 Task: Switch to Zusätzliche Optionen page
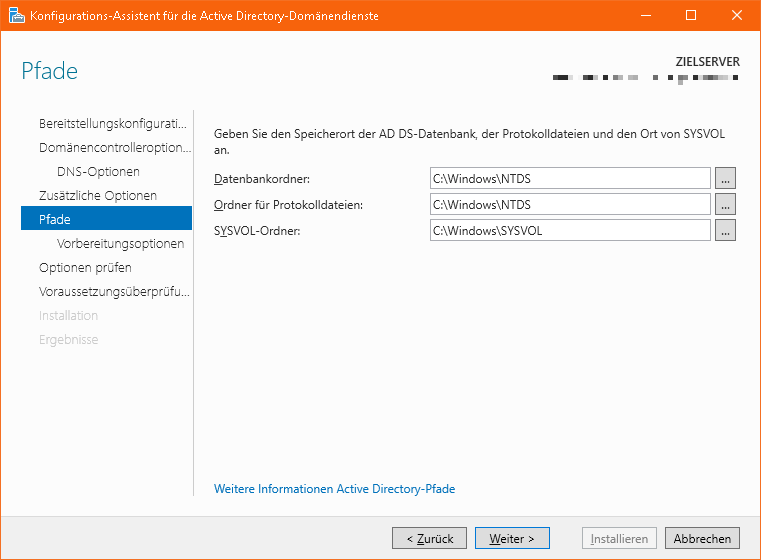tap(97, 196)
